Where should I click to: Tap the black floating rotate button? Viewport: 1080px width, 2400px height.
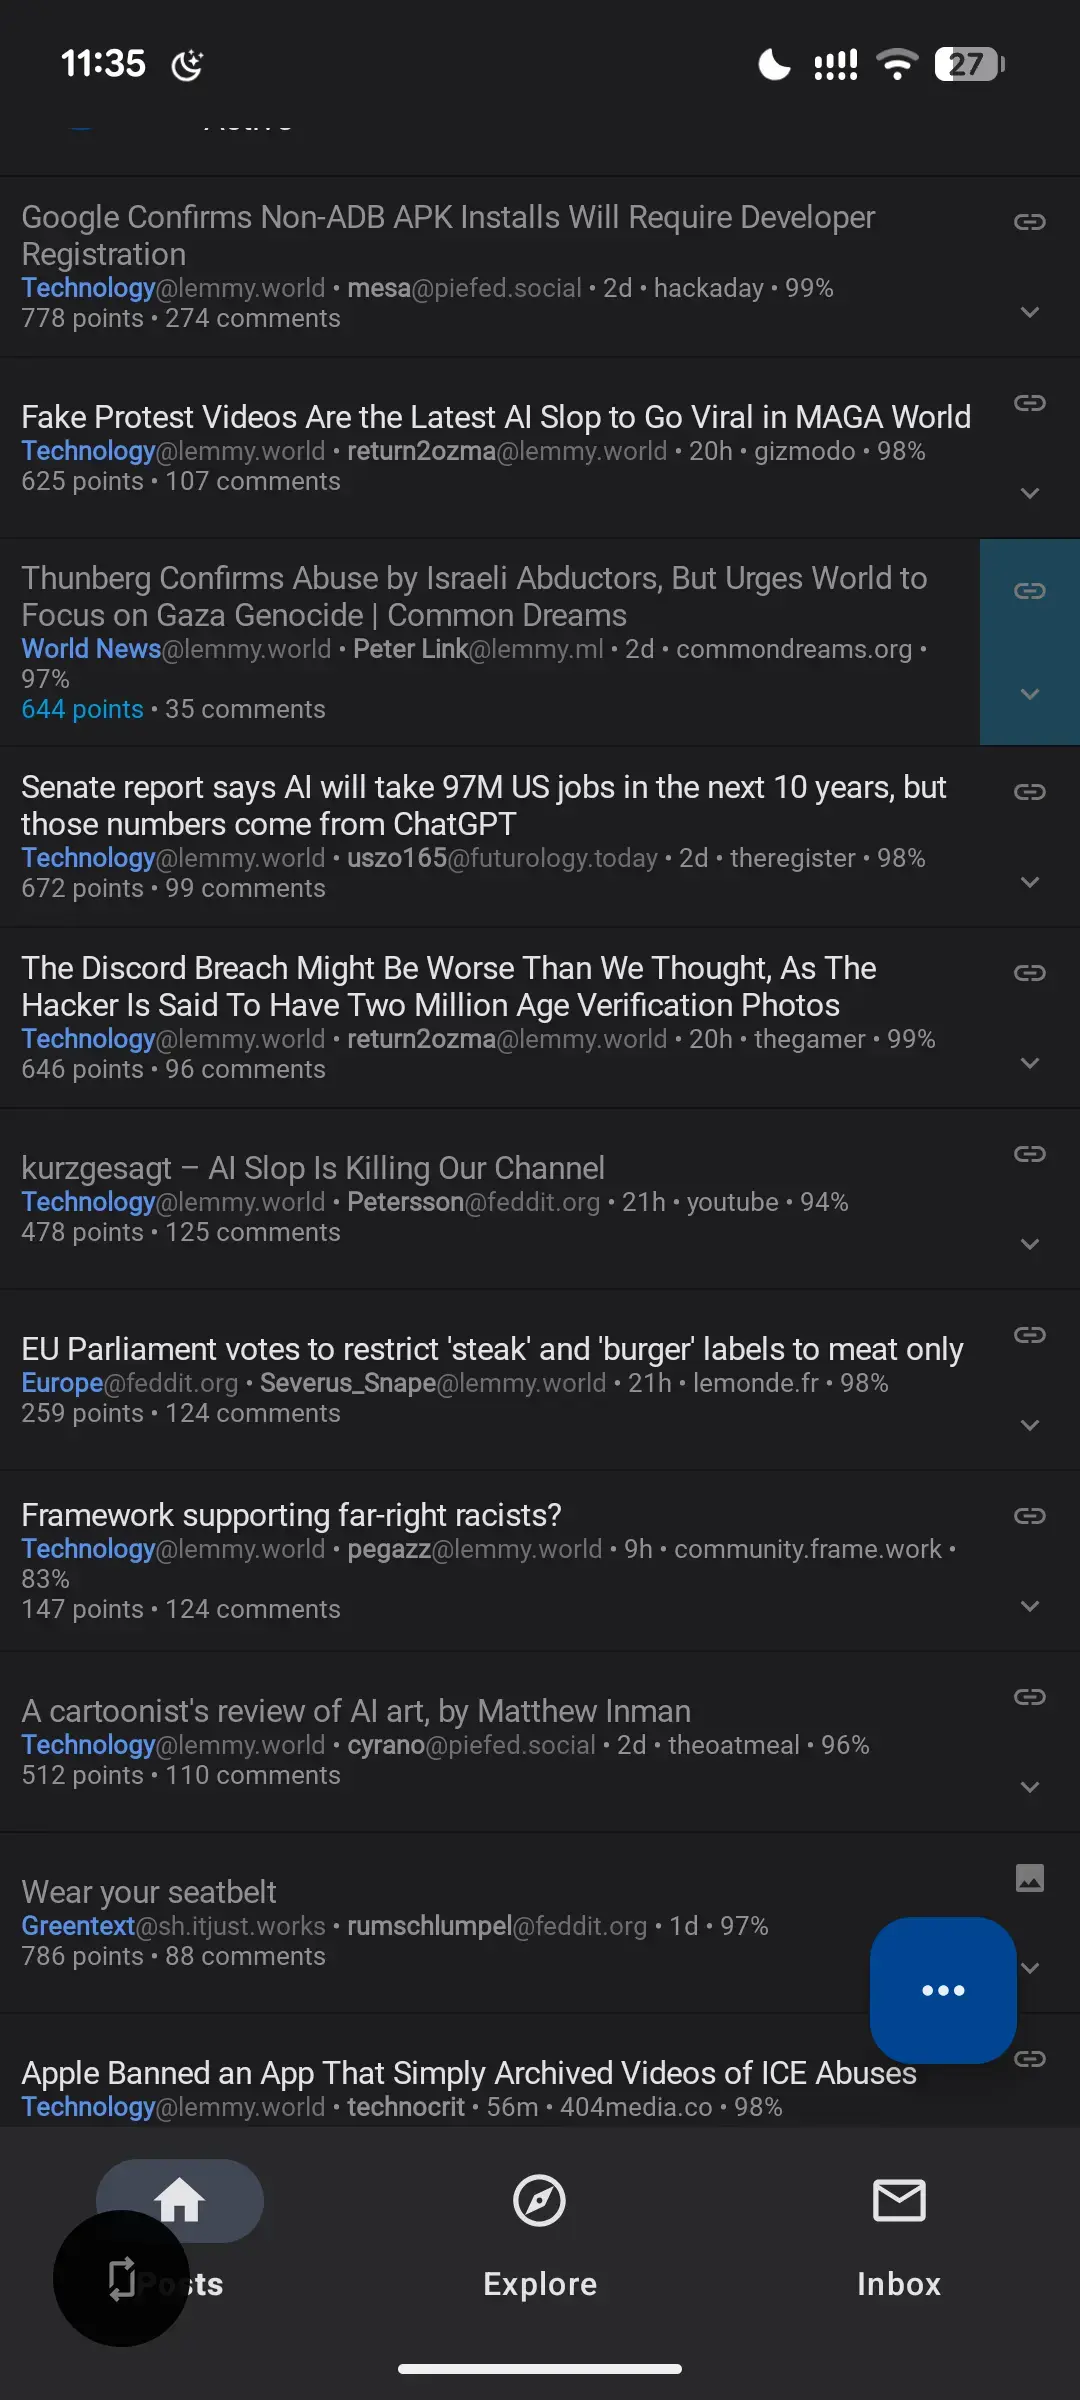[121, 2278]
